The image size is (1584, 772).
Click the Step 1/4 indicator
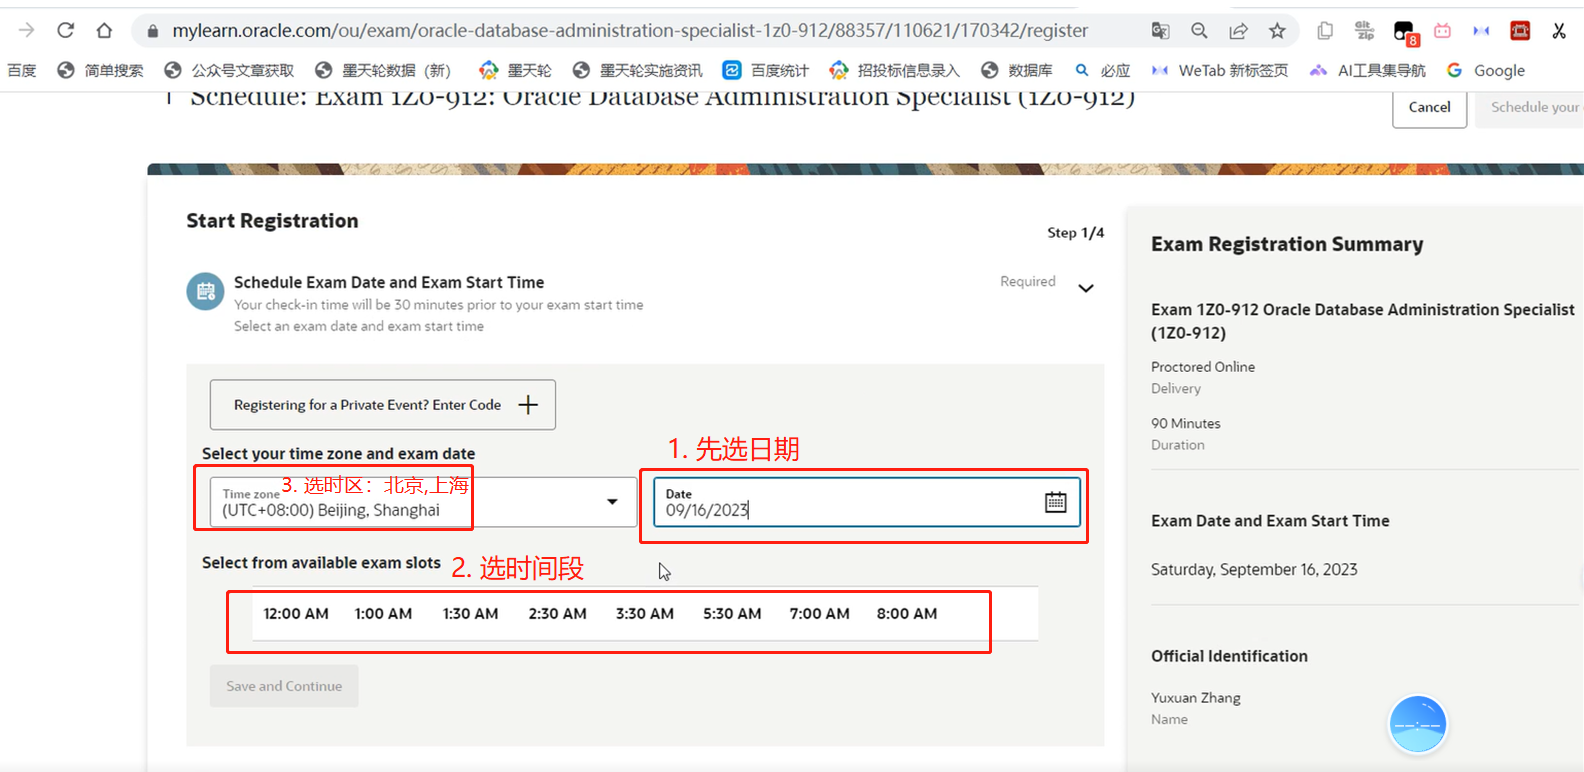1076,233
